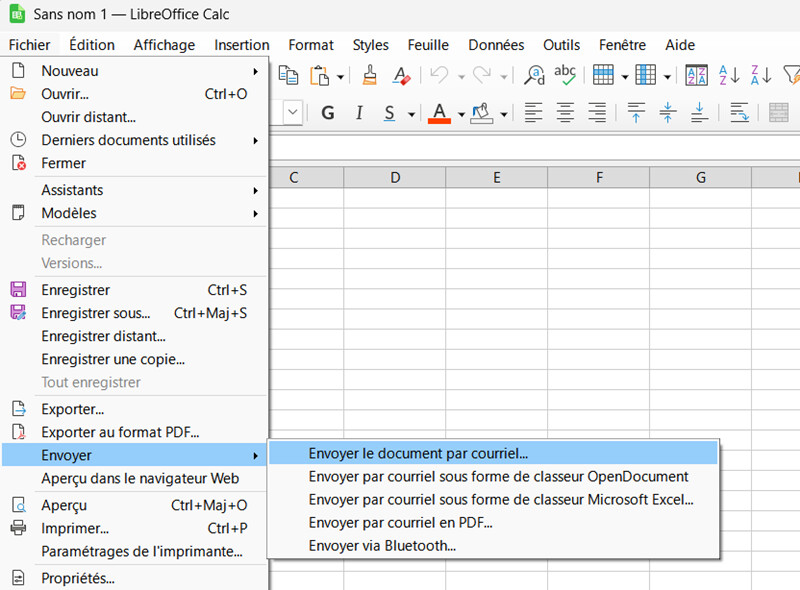This screenshot has height=590, width=800.
Task: Expand the Derniers documents utilisés submenu
Action: (128, 140)
